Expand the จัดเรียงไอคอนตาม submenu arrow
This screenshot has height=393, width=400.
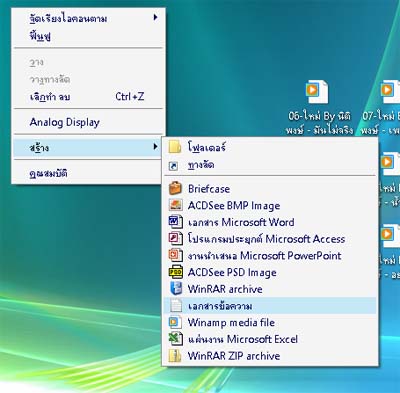coord(155,17)
